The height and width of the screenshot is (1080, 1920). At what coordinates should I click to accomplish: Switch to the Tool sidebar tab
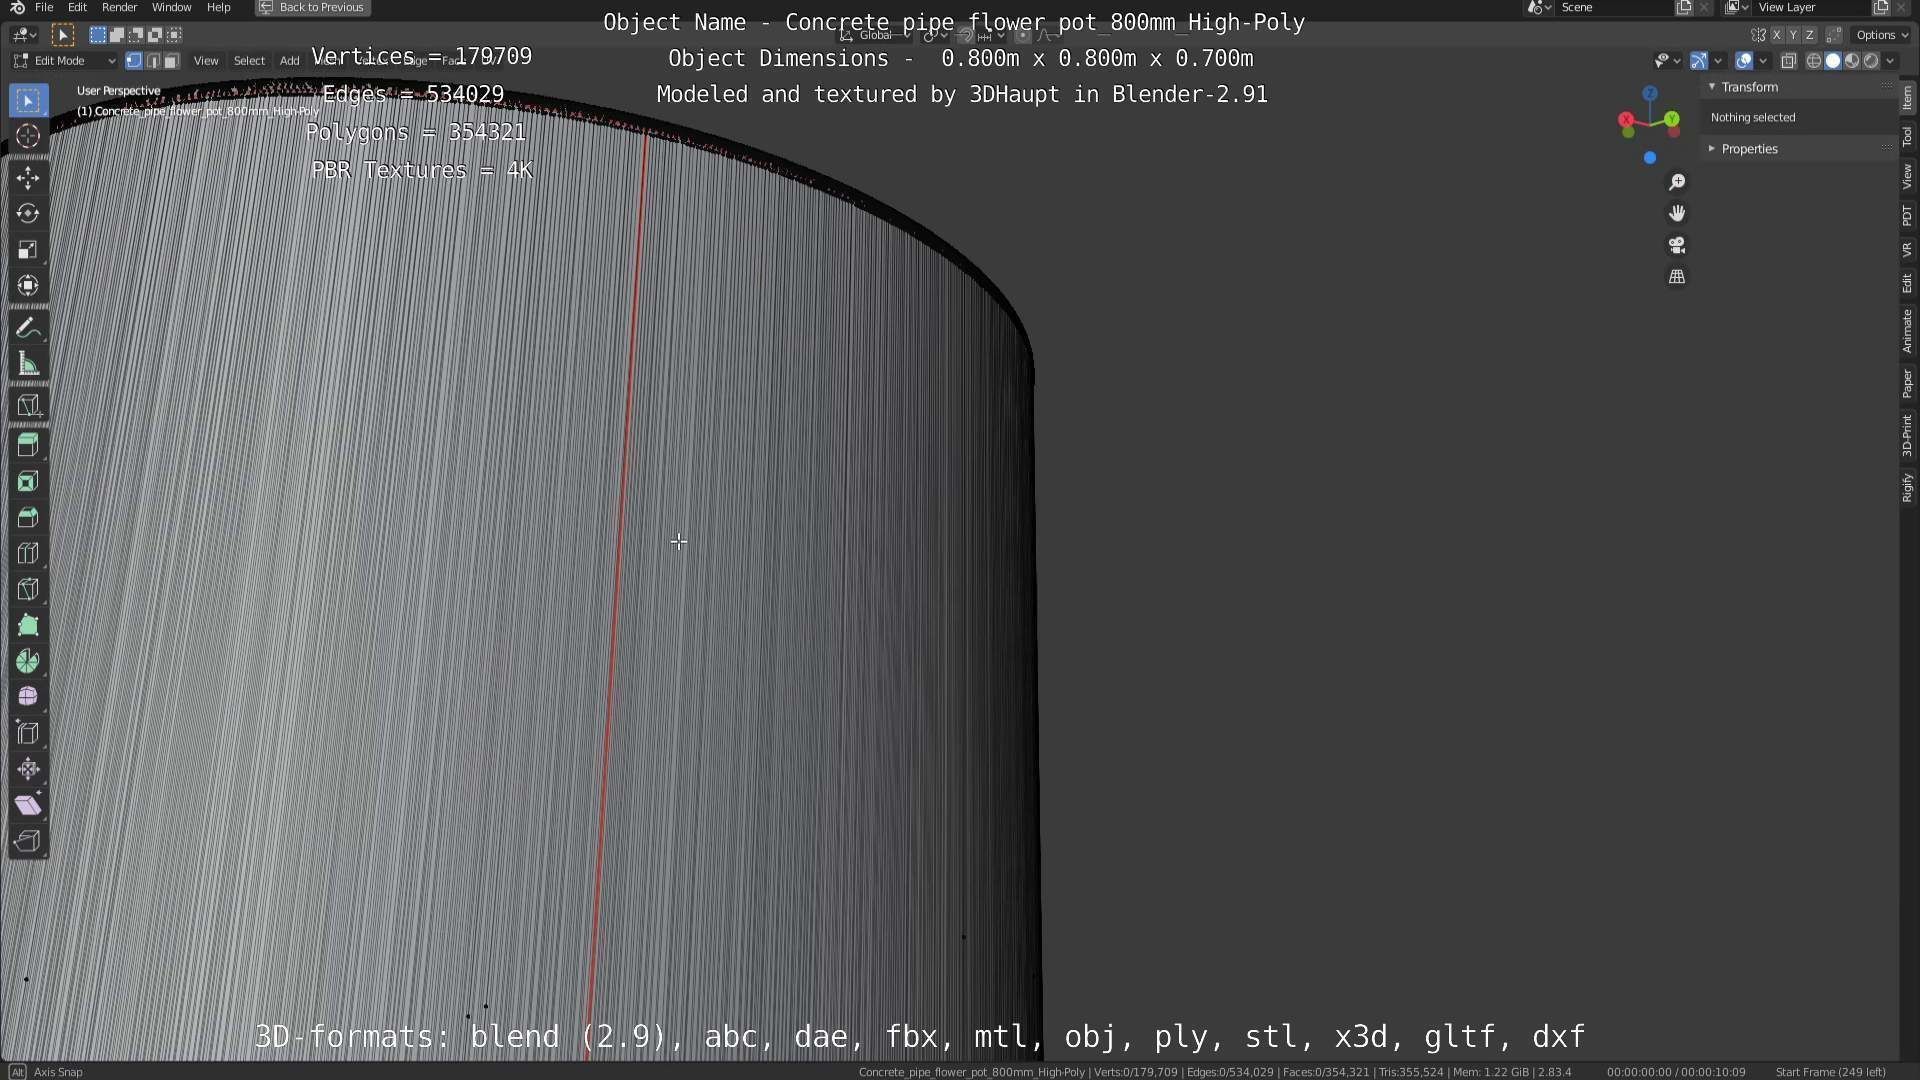tap(1907, 137)
